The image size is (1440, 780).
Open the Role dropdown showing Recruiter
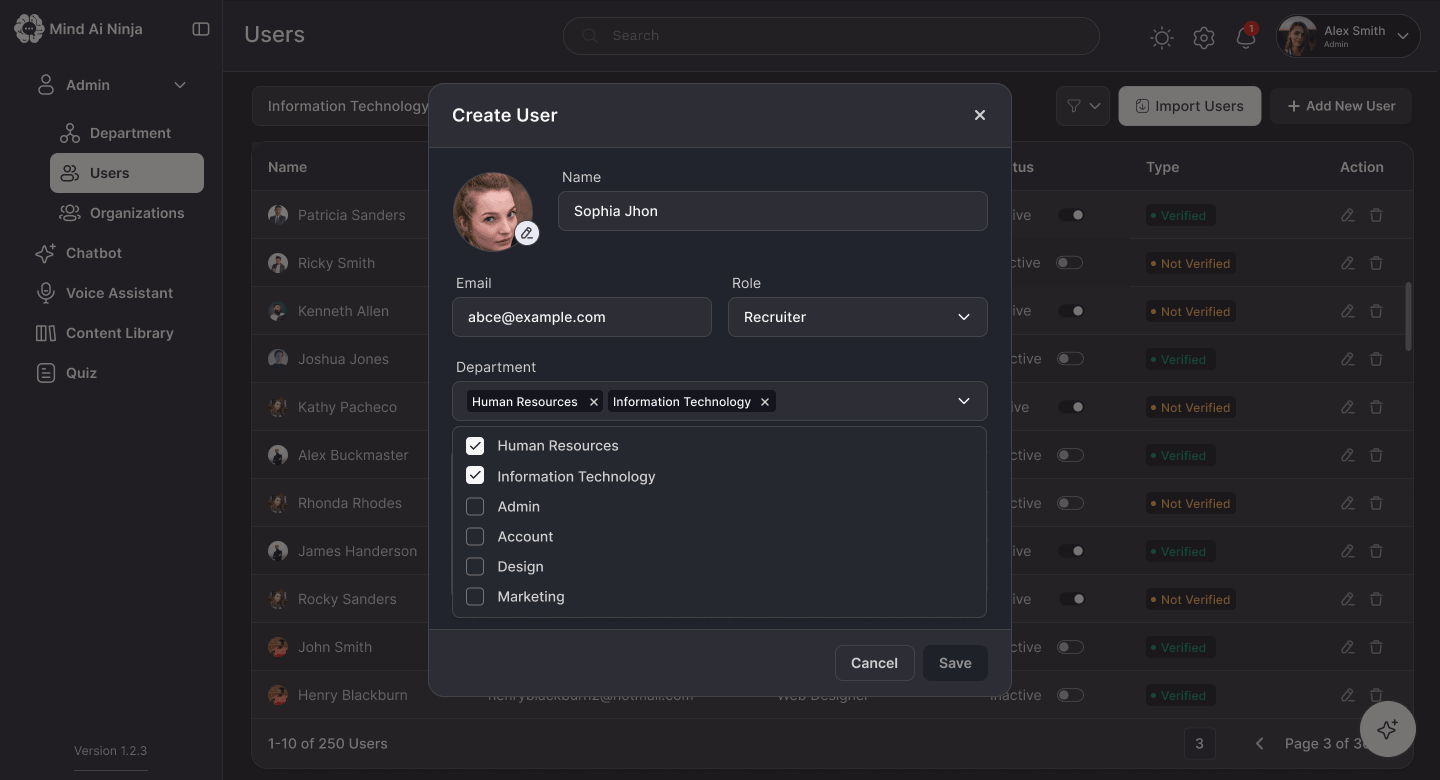858,317
